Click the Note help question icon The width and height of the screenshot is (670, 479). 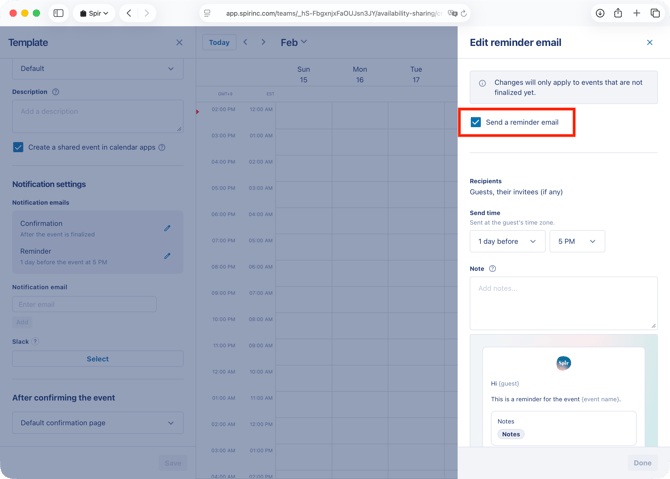point(492,269)
